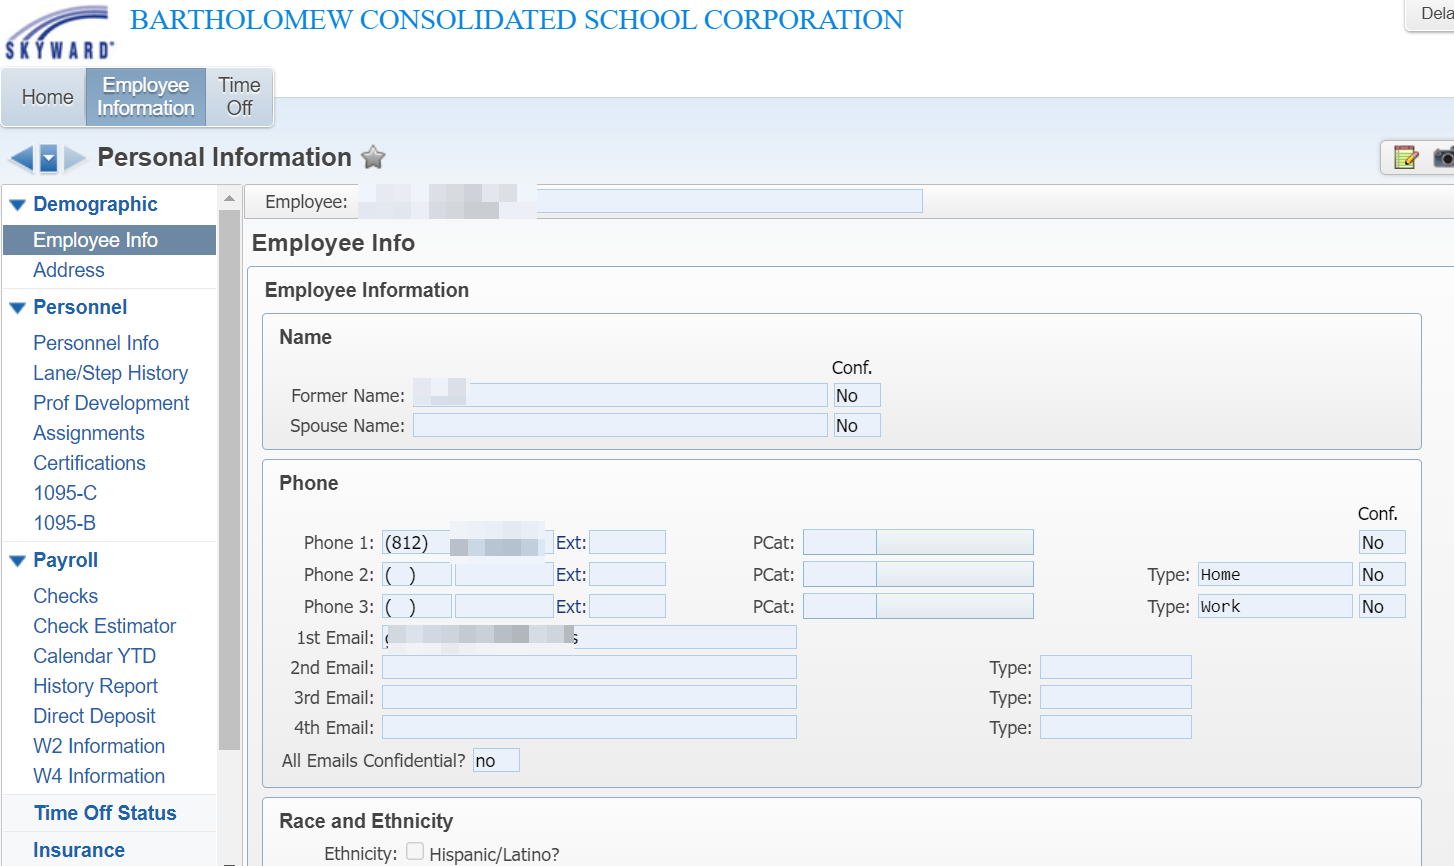Open the Direct Deposit link
The height and width of the screenshot is (866, 1454).
coord(94,716)
